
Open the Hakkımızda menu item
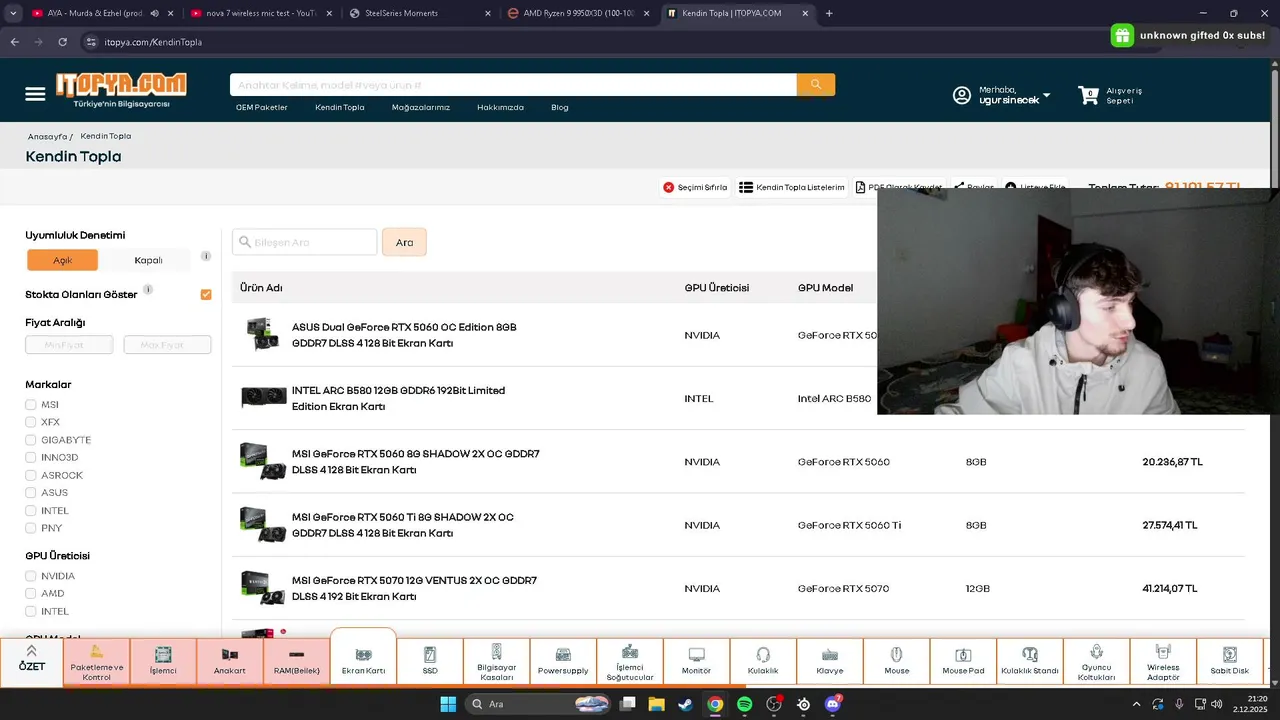[x=500, y=107]
